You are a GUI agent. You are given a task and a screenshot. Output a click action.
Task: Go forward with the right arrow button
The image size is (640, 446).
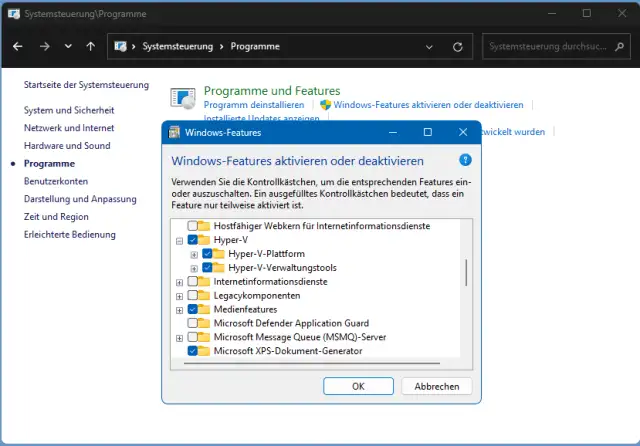(44, 47)
